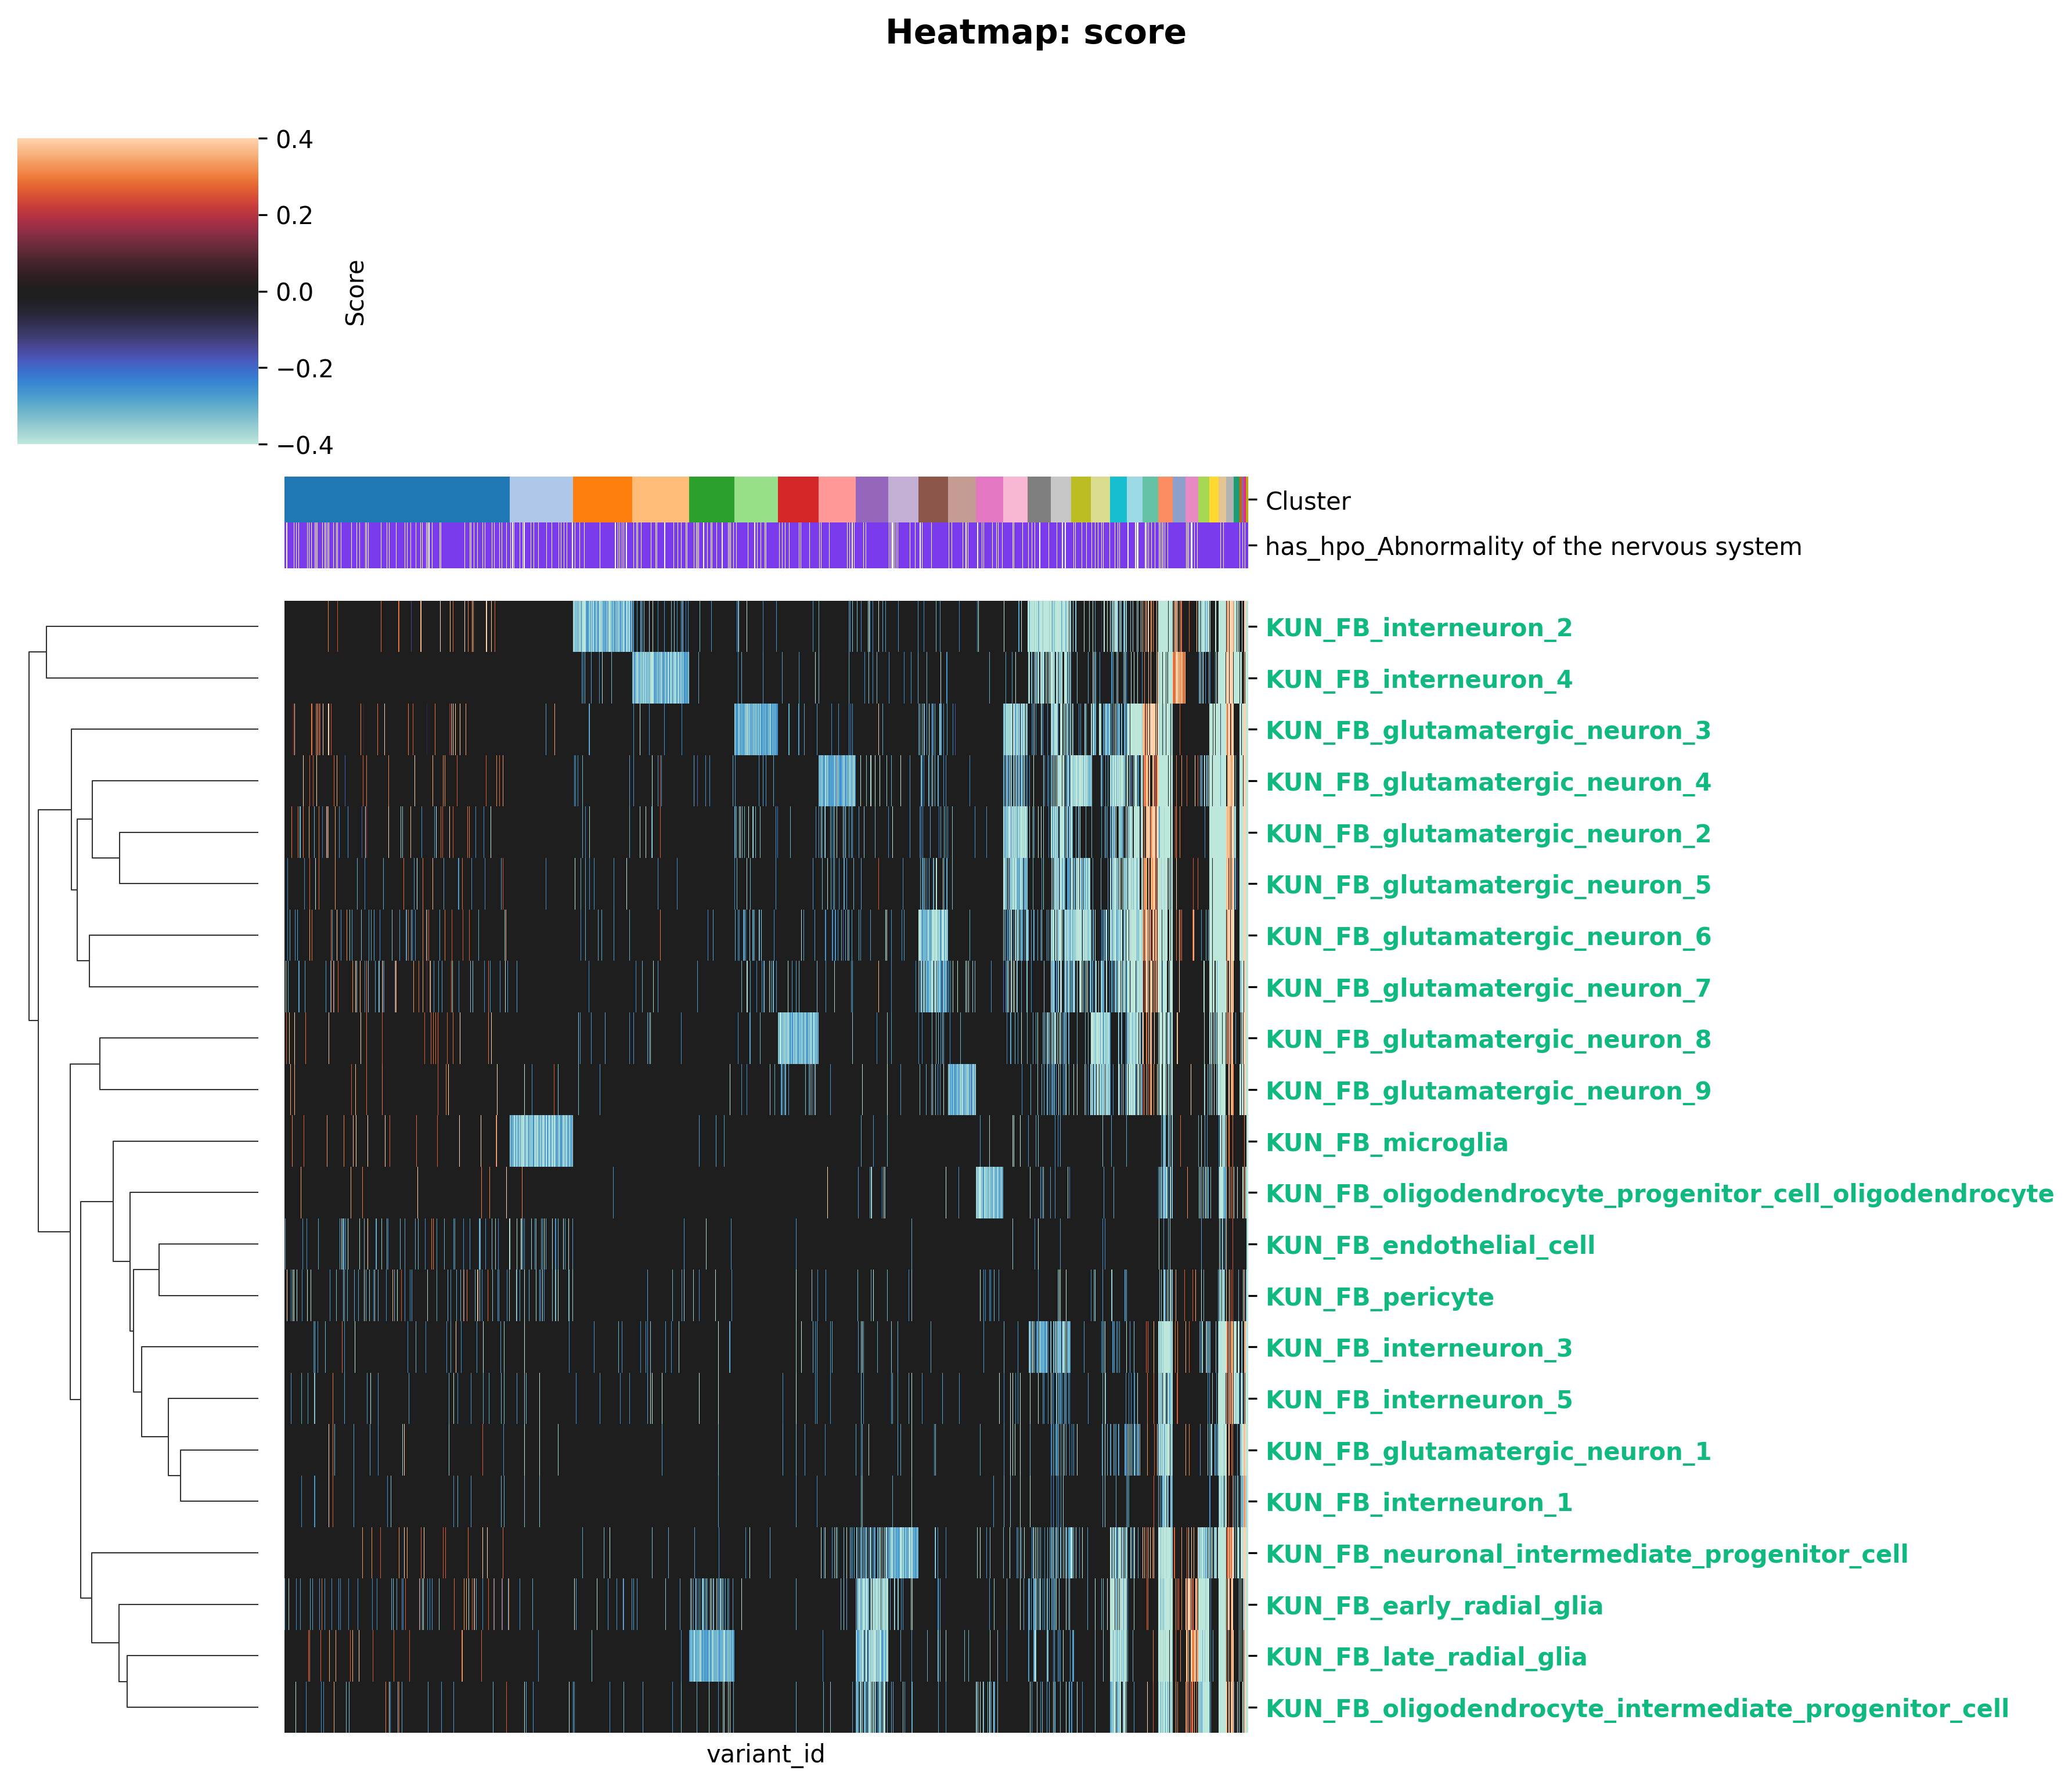Click the red cluster block
This screenshot has width=2072, height=1785.
[798, 499]
